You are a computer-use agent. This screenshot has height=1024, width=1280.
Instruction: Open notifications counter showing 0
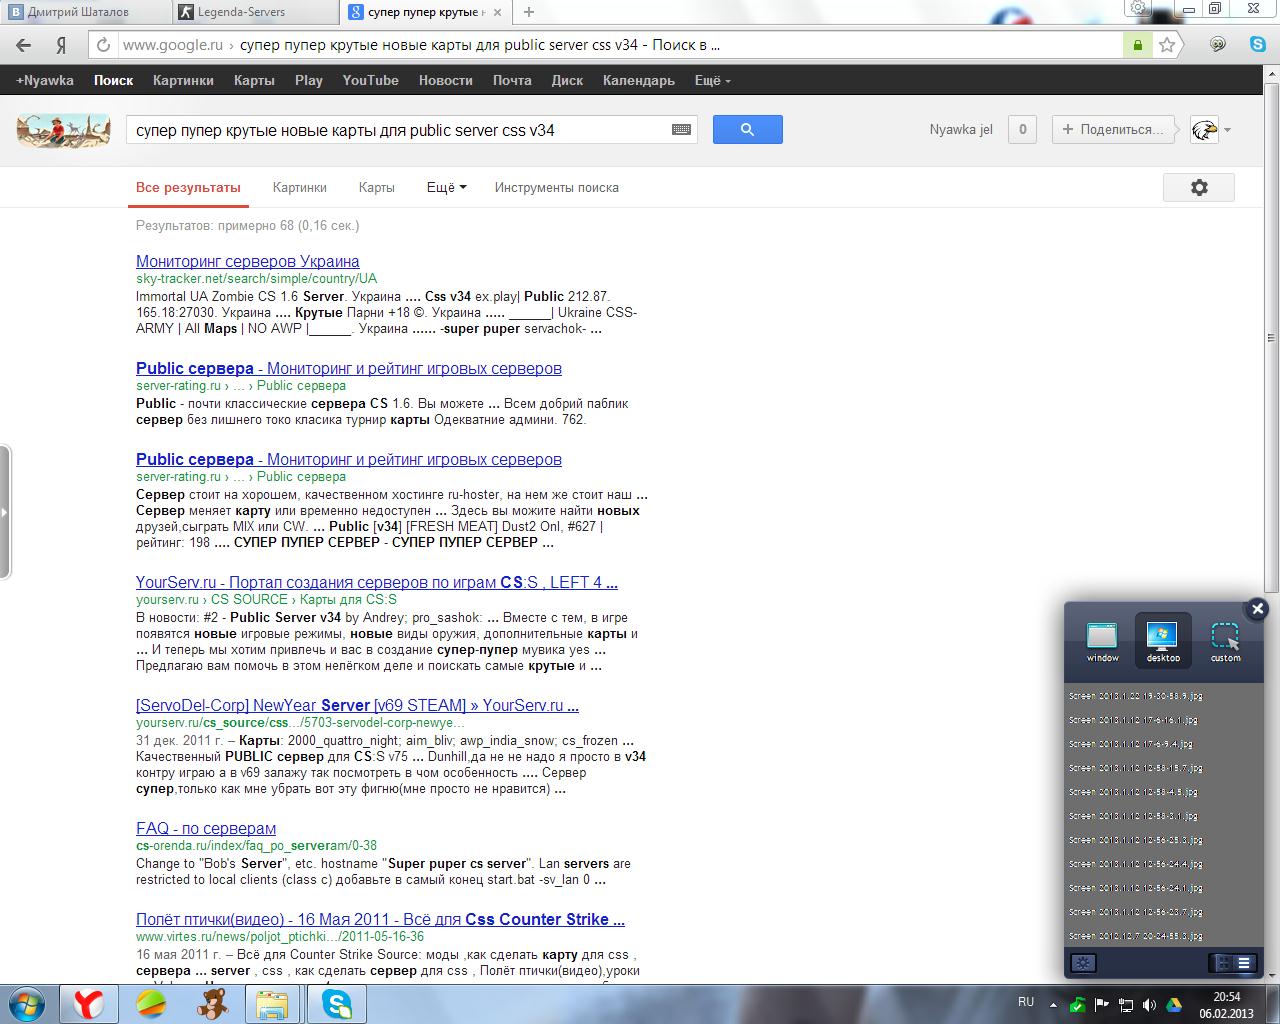click(x=1022, y=129)
